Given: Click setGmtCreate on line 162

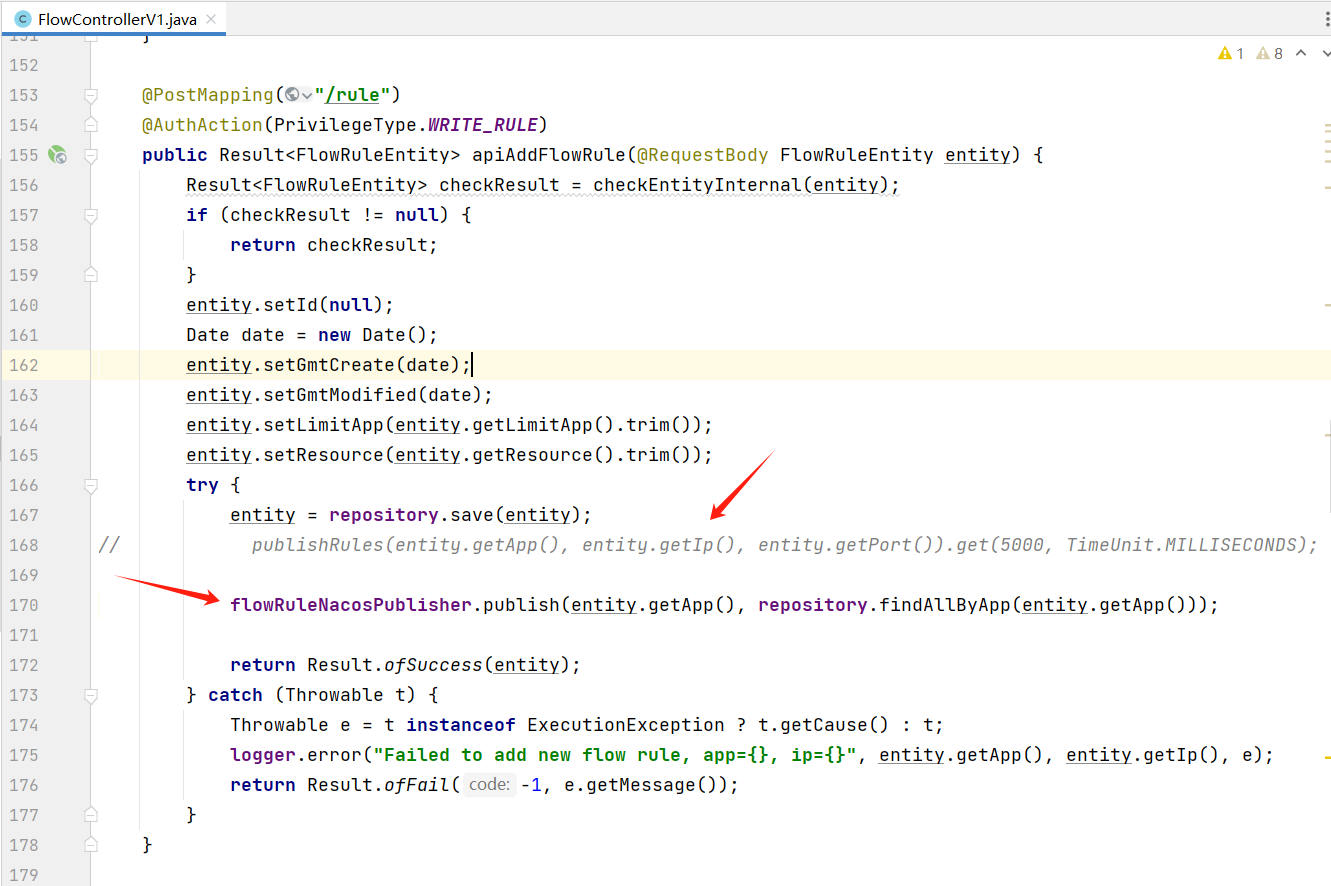Looking at the screenshot, I should [x=330, y=365].
